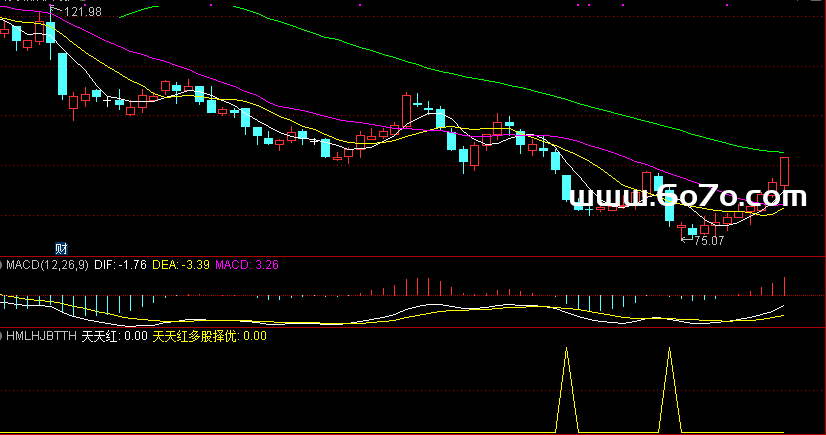Click the first yellow signal spike peak
This screenshot has height=435, width=826.
[x=567, y=350]
